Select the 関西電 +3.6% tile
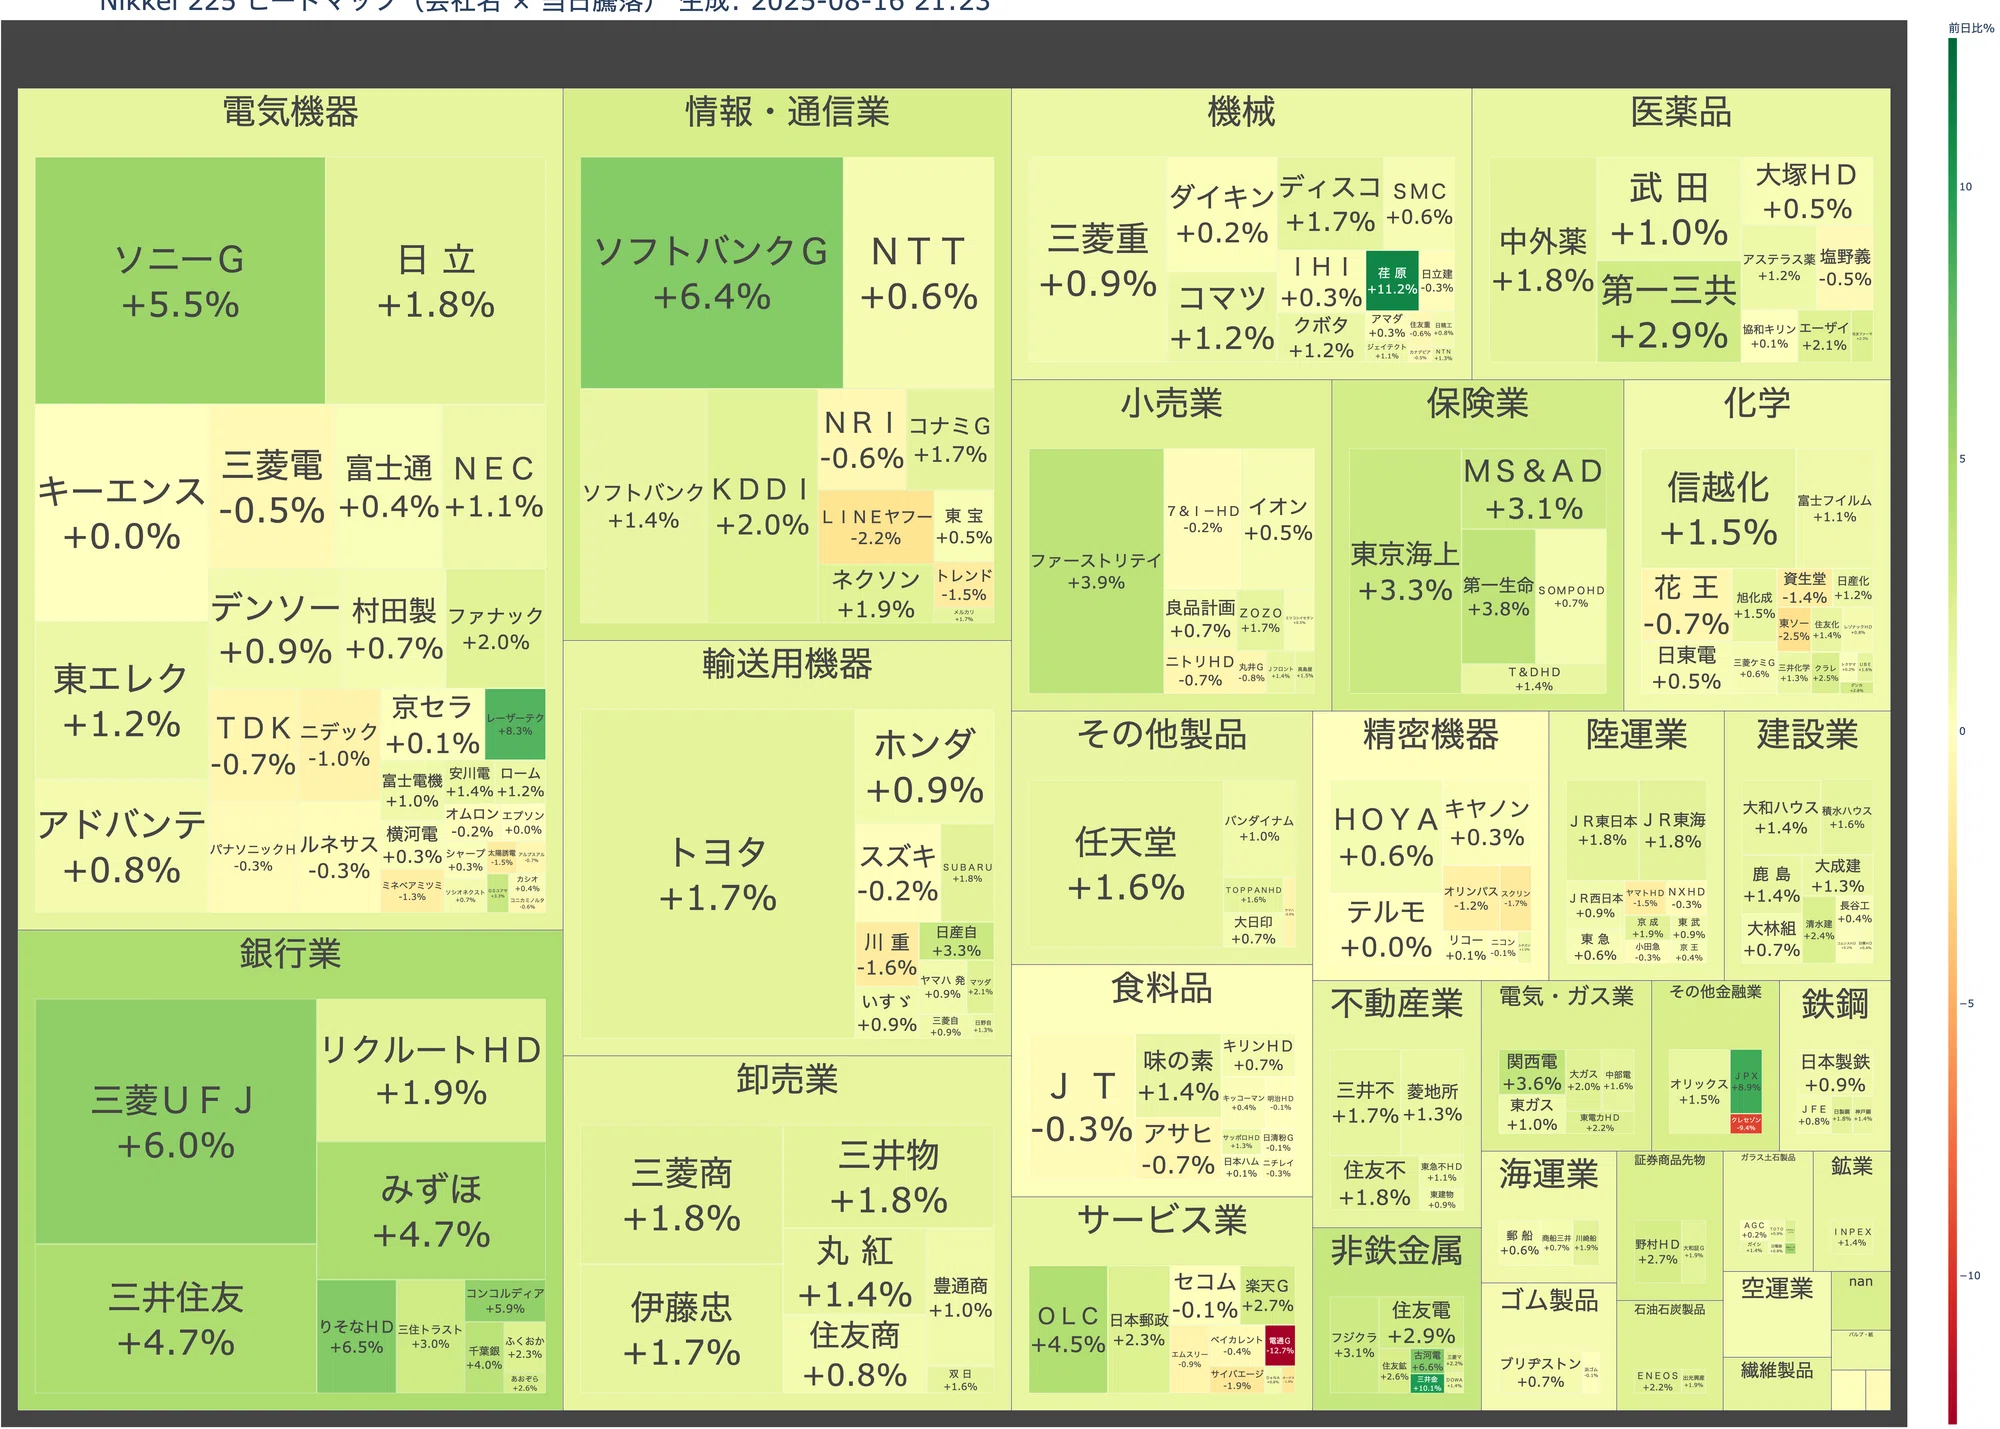 (x=1532, y=1072)
